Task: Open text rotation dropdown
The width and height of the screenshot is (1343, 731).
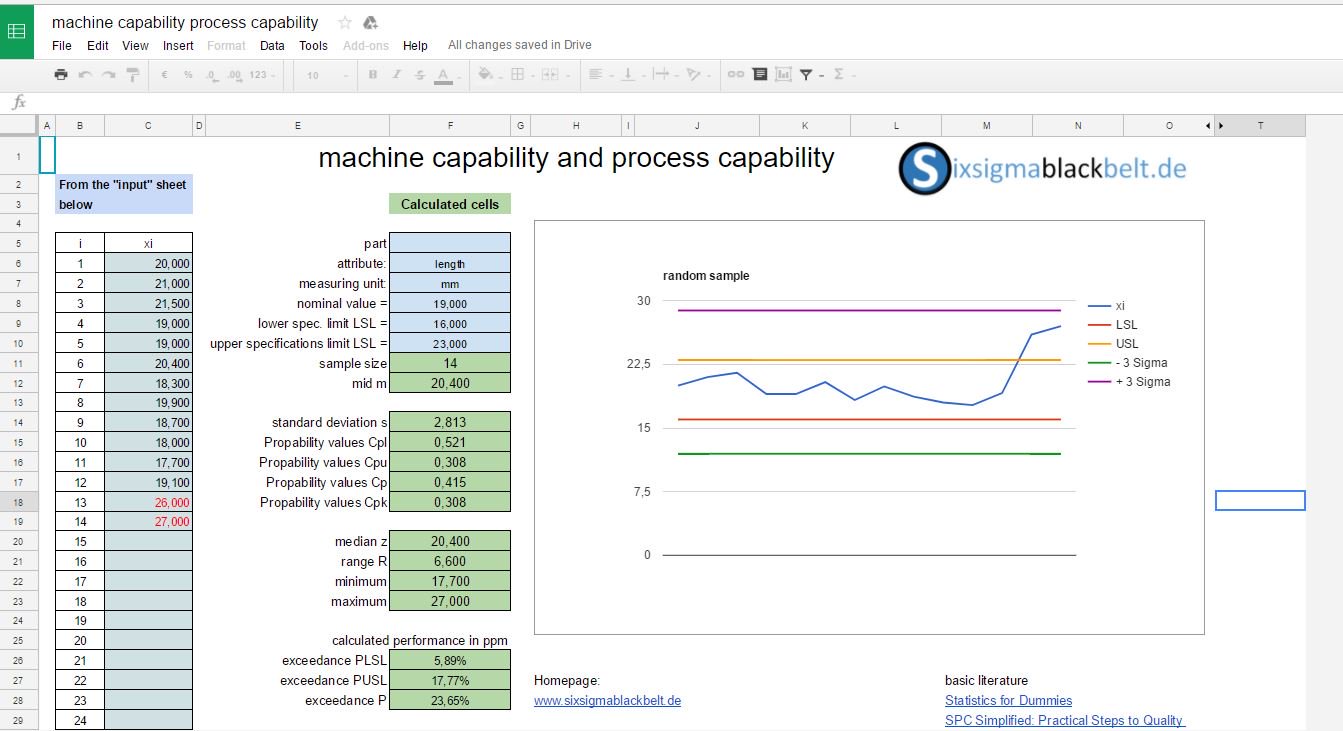Action: point(697,74)
